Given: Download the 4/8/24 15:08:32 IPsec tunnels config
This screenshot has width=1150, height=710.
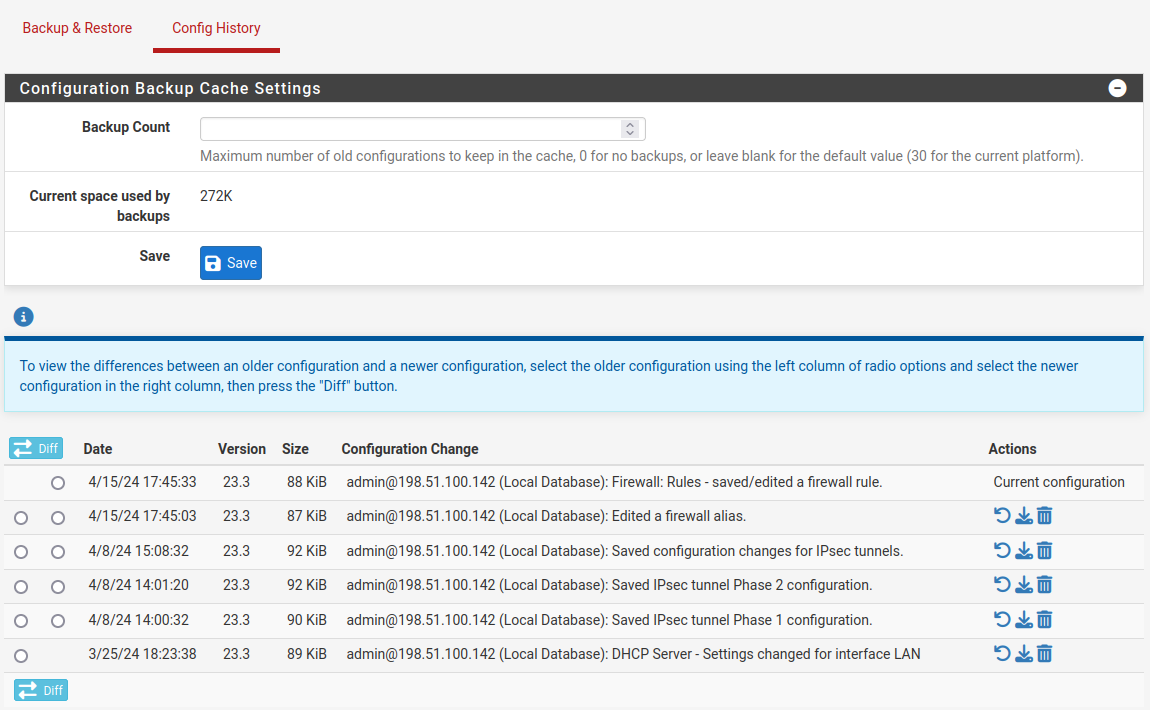Looking at the screenshot, I should 1023,551.
